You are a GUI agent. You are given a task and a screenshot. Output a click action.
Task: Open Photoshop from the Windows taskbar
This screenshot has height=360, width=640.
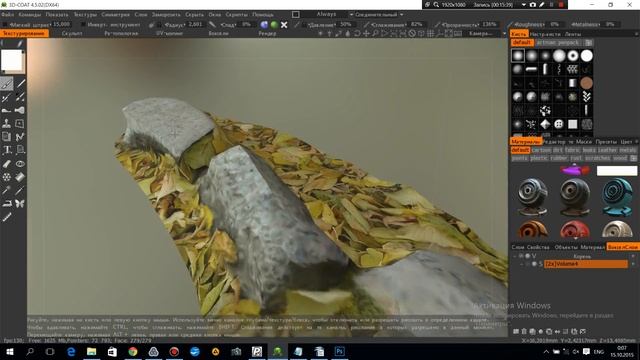point(340,351)
